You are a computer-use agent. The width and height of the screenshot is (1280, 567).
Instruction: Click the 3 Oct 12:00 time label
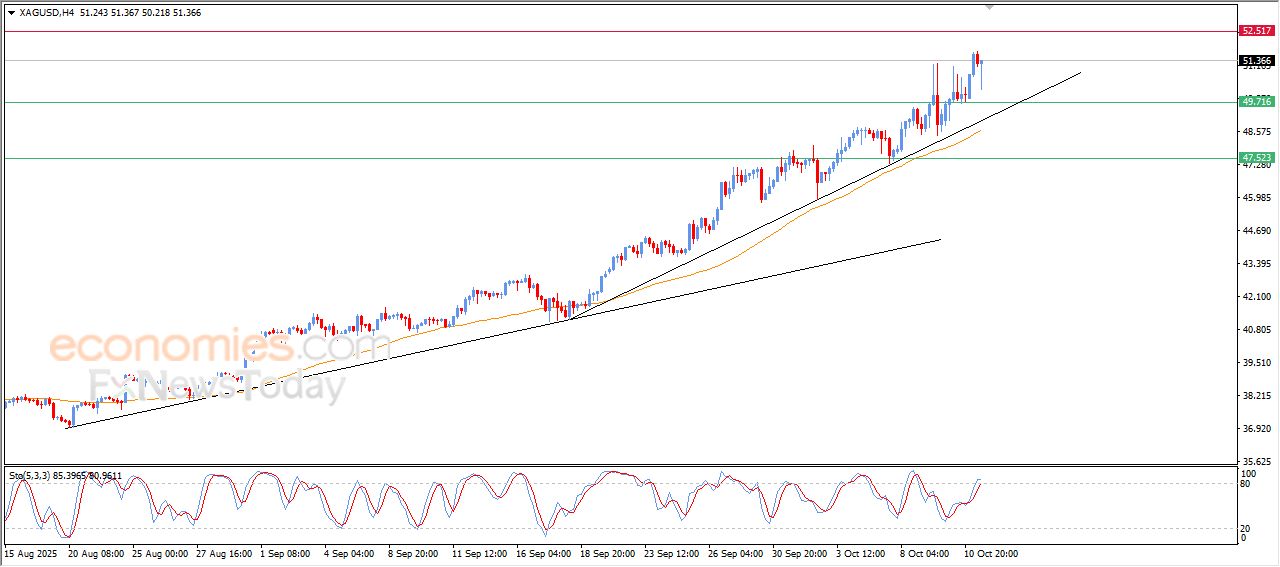pyautogui.click(x=861, y=552)
